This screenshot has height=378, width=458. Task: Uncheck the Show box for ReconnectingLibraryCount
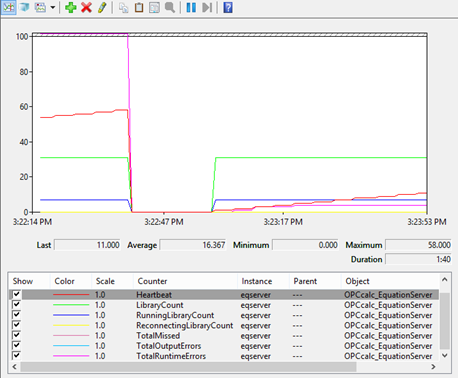coord(16,325)
